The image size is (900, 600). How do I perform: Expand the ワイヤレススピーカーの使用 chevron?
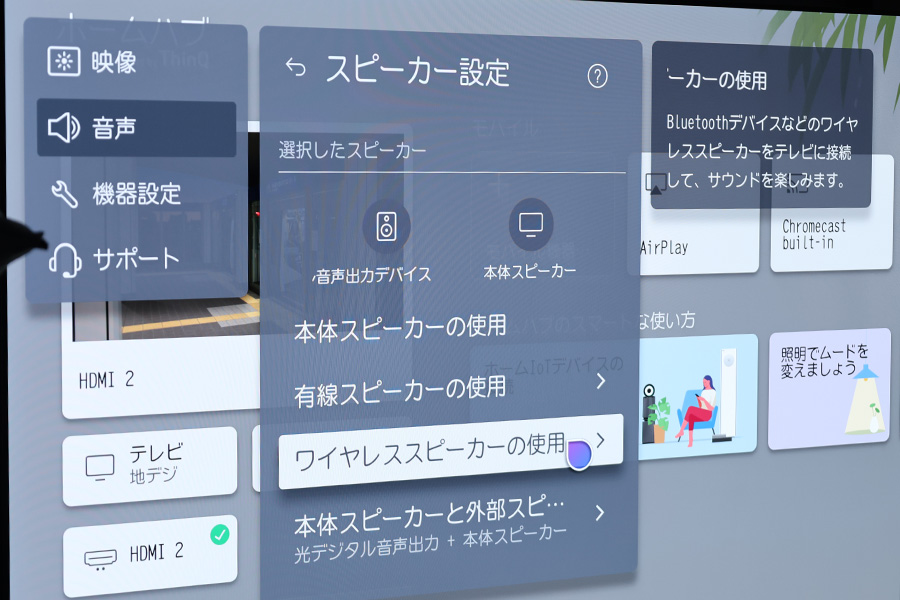pyautogui.click(x=600, y=440)
